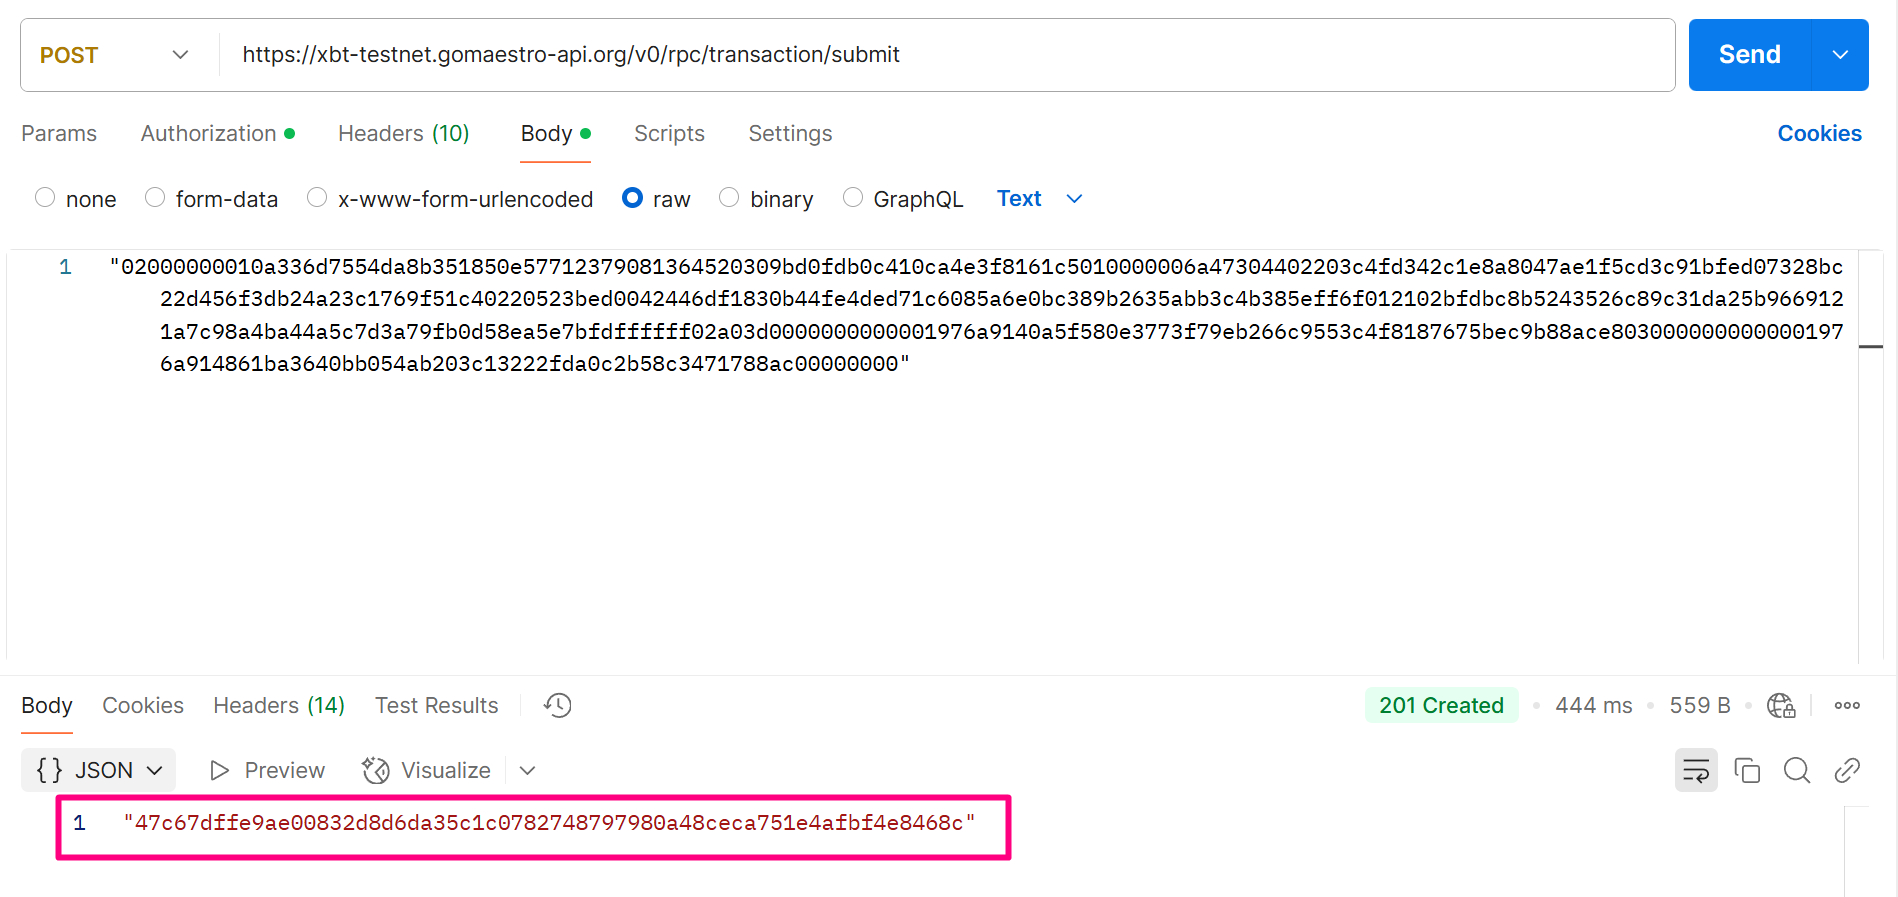
Task: Click the 444 ms response time
Action: tap(1594, 705)
